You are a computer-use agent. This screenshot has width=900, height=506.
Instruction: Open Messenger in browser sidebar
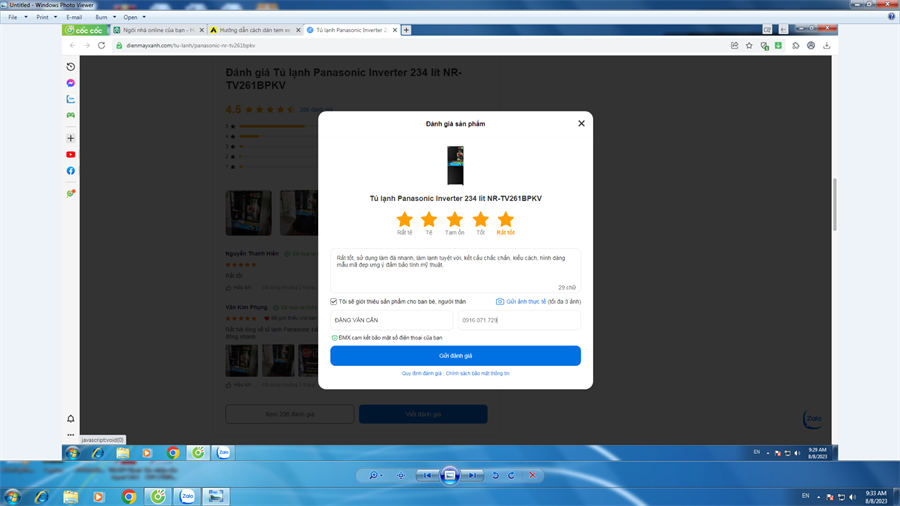71,83
